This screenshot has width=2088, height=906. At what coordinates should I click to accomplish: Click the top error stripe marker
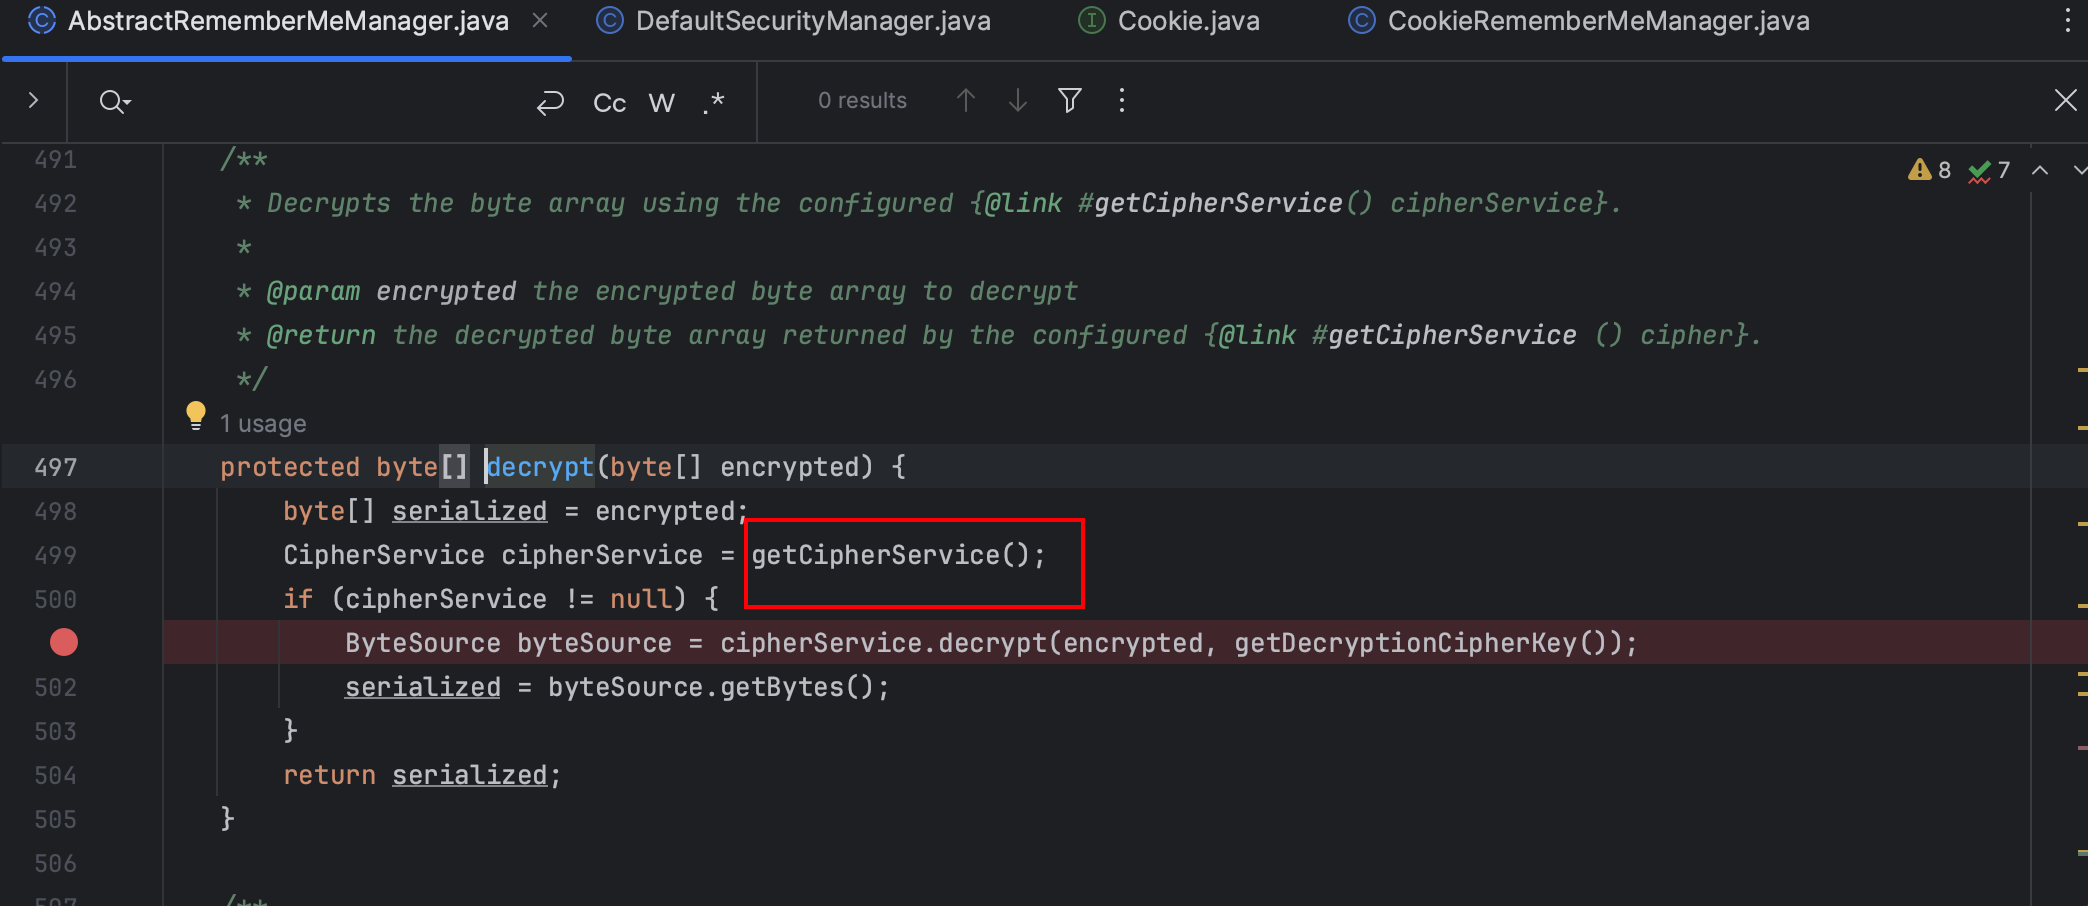tap(2082, 370)
